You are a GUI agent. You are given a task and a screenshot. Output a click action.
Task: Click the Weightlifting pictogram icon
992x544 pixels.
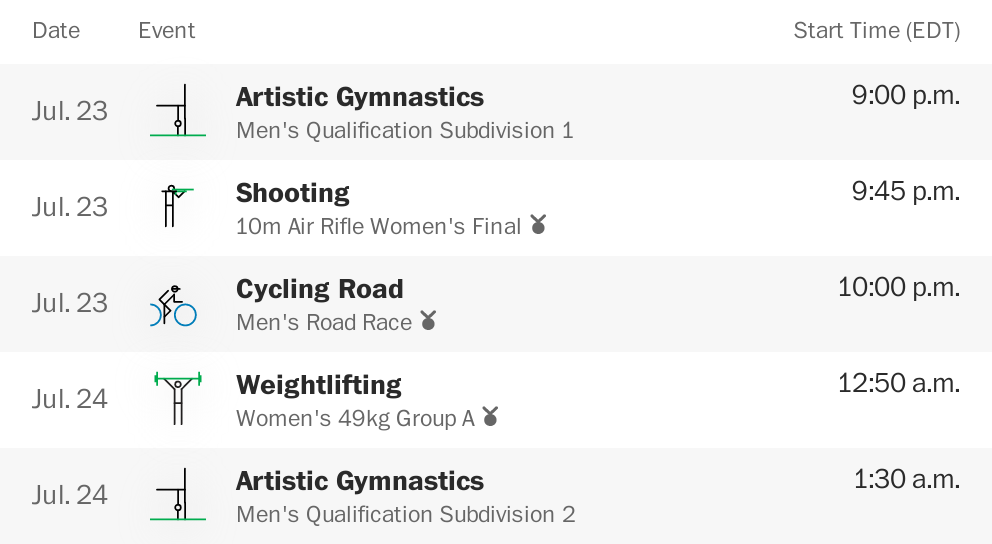[x=178, y=398]
